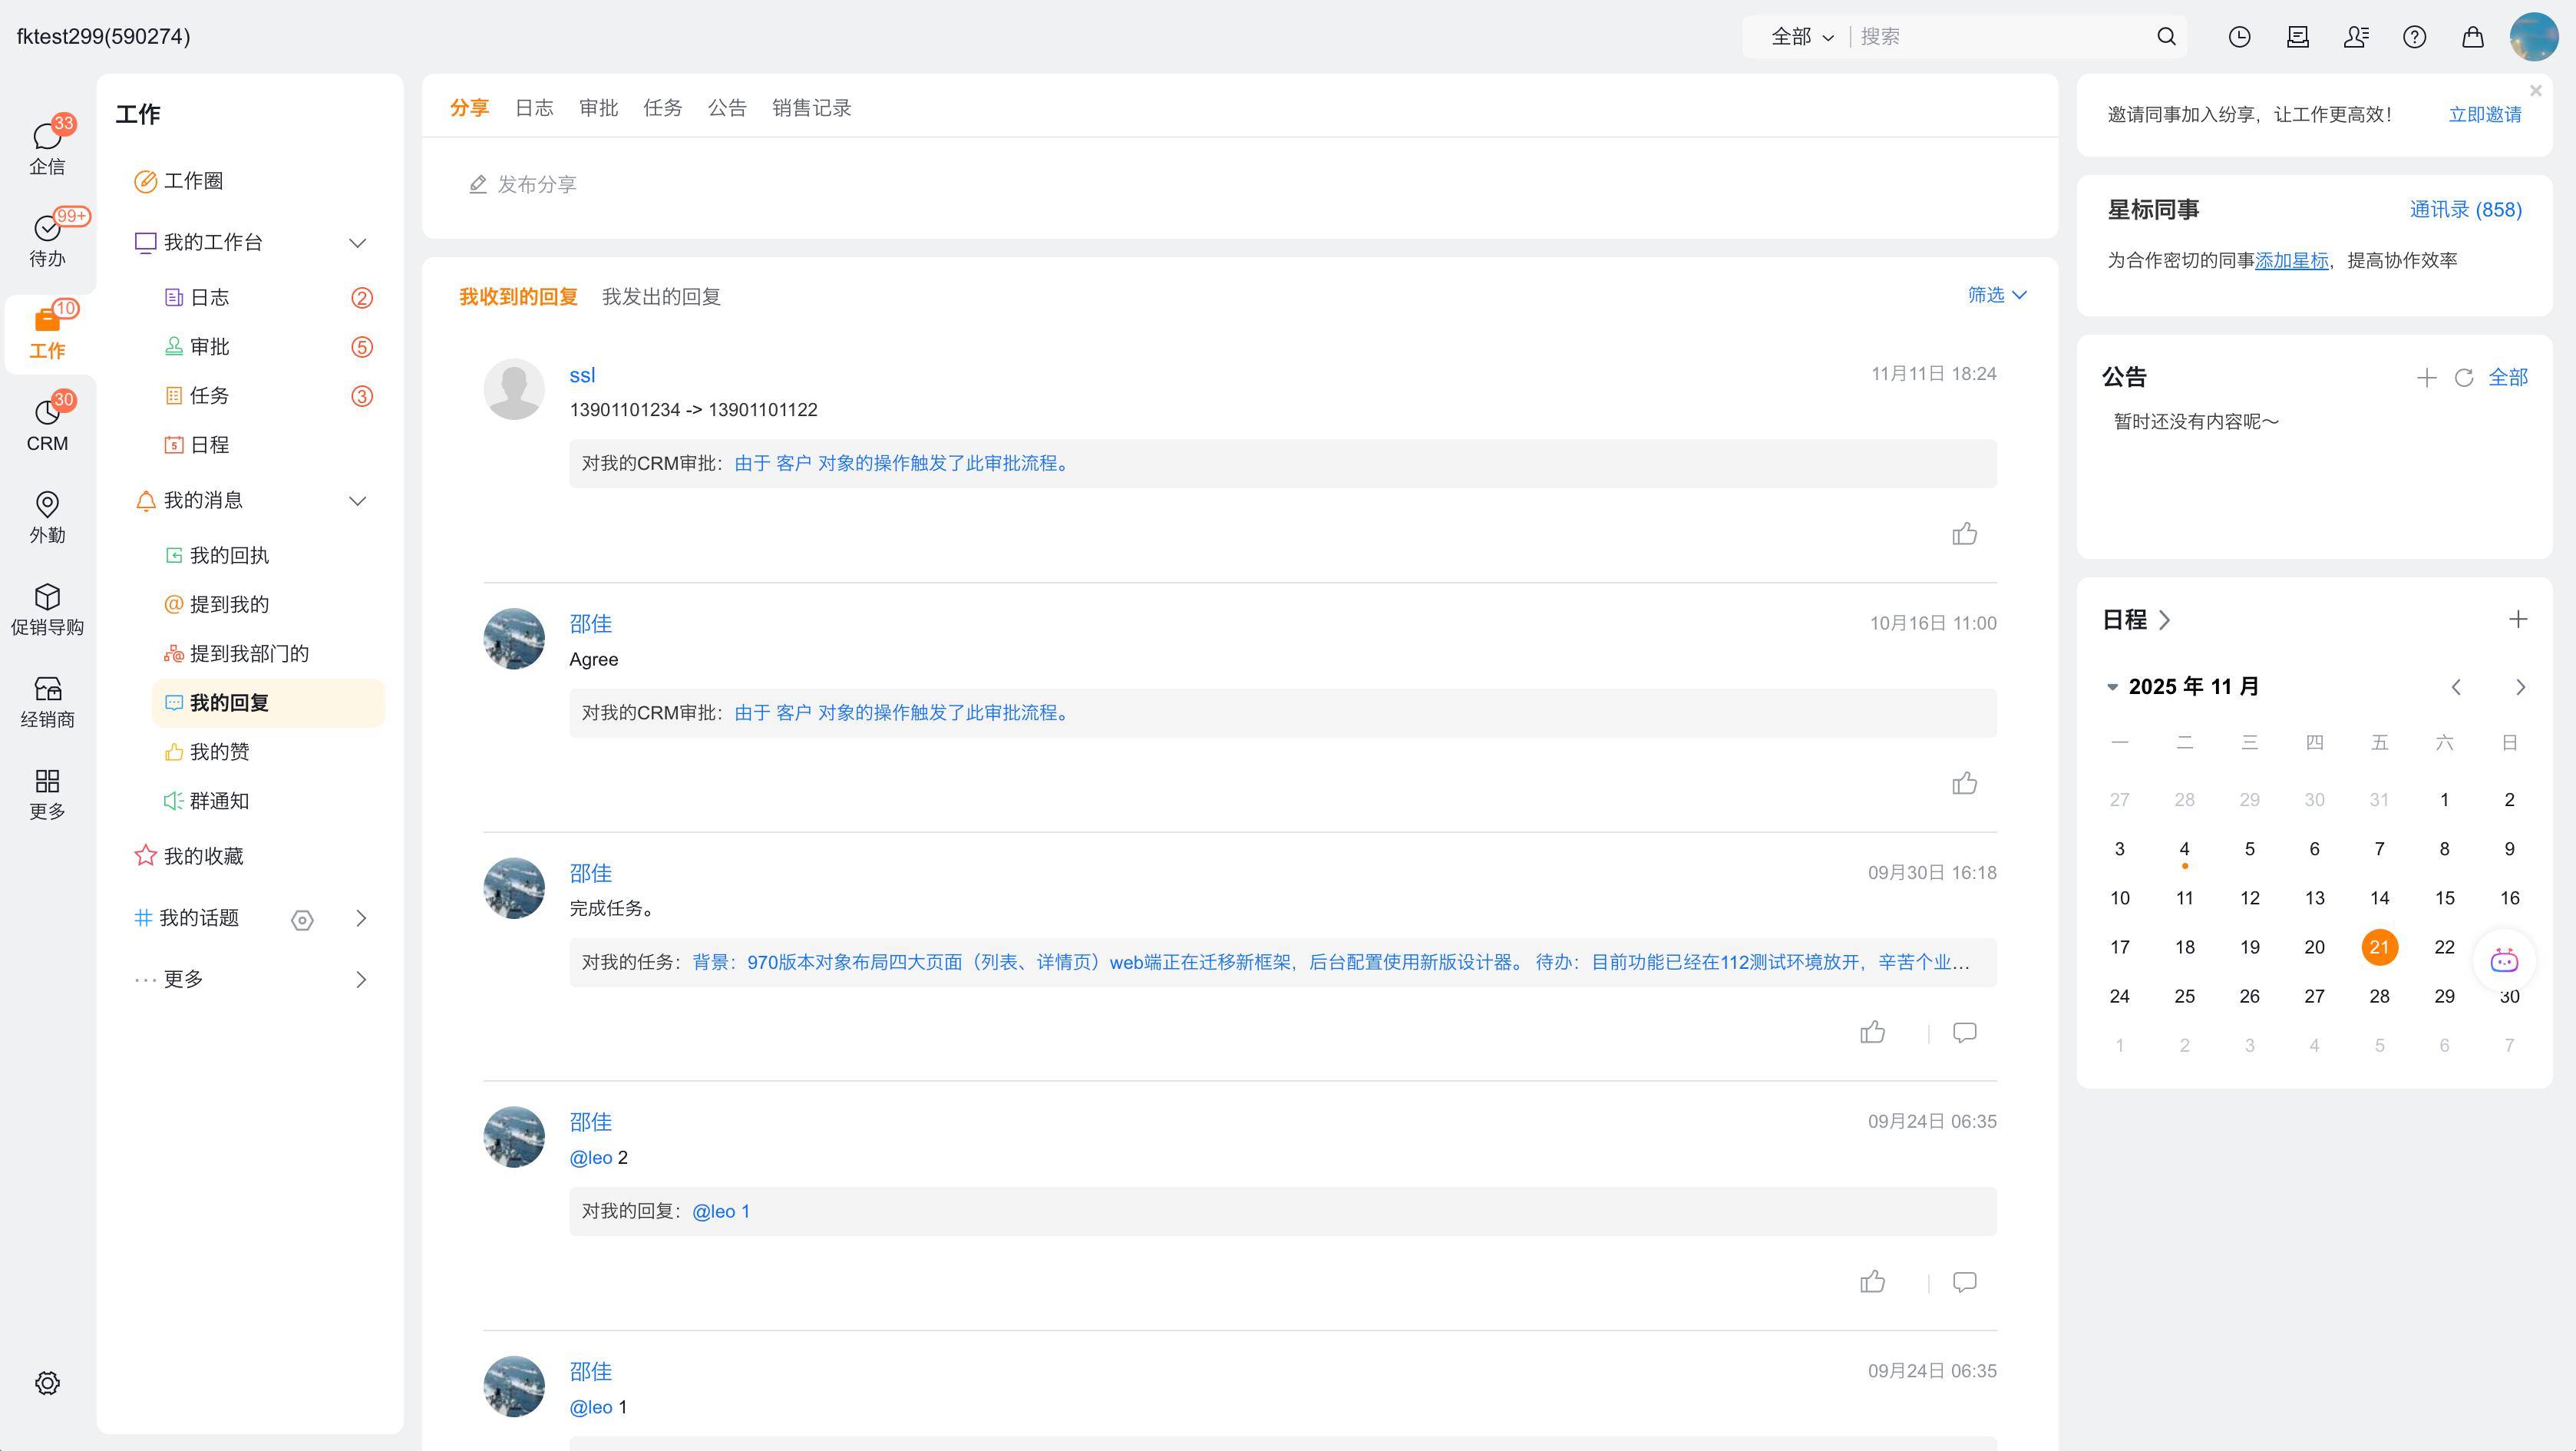Click the help question mark icon

click(2414, 37)
